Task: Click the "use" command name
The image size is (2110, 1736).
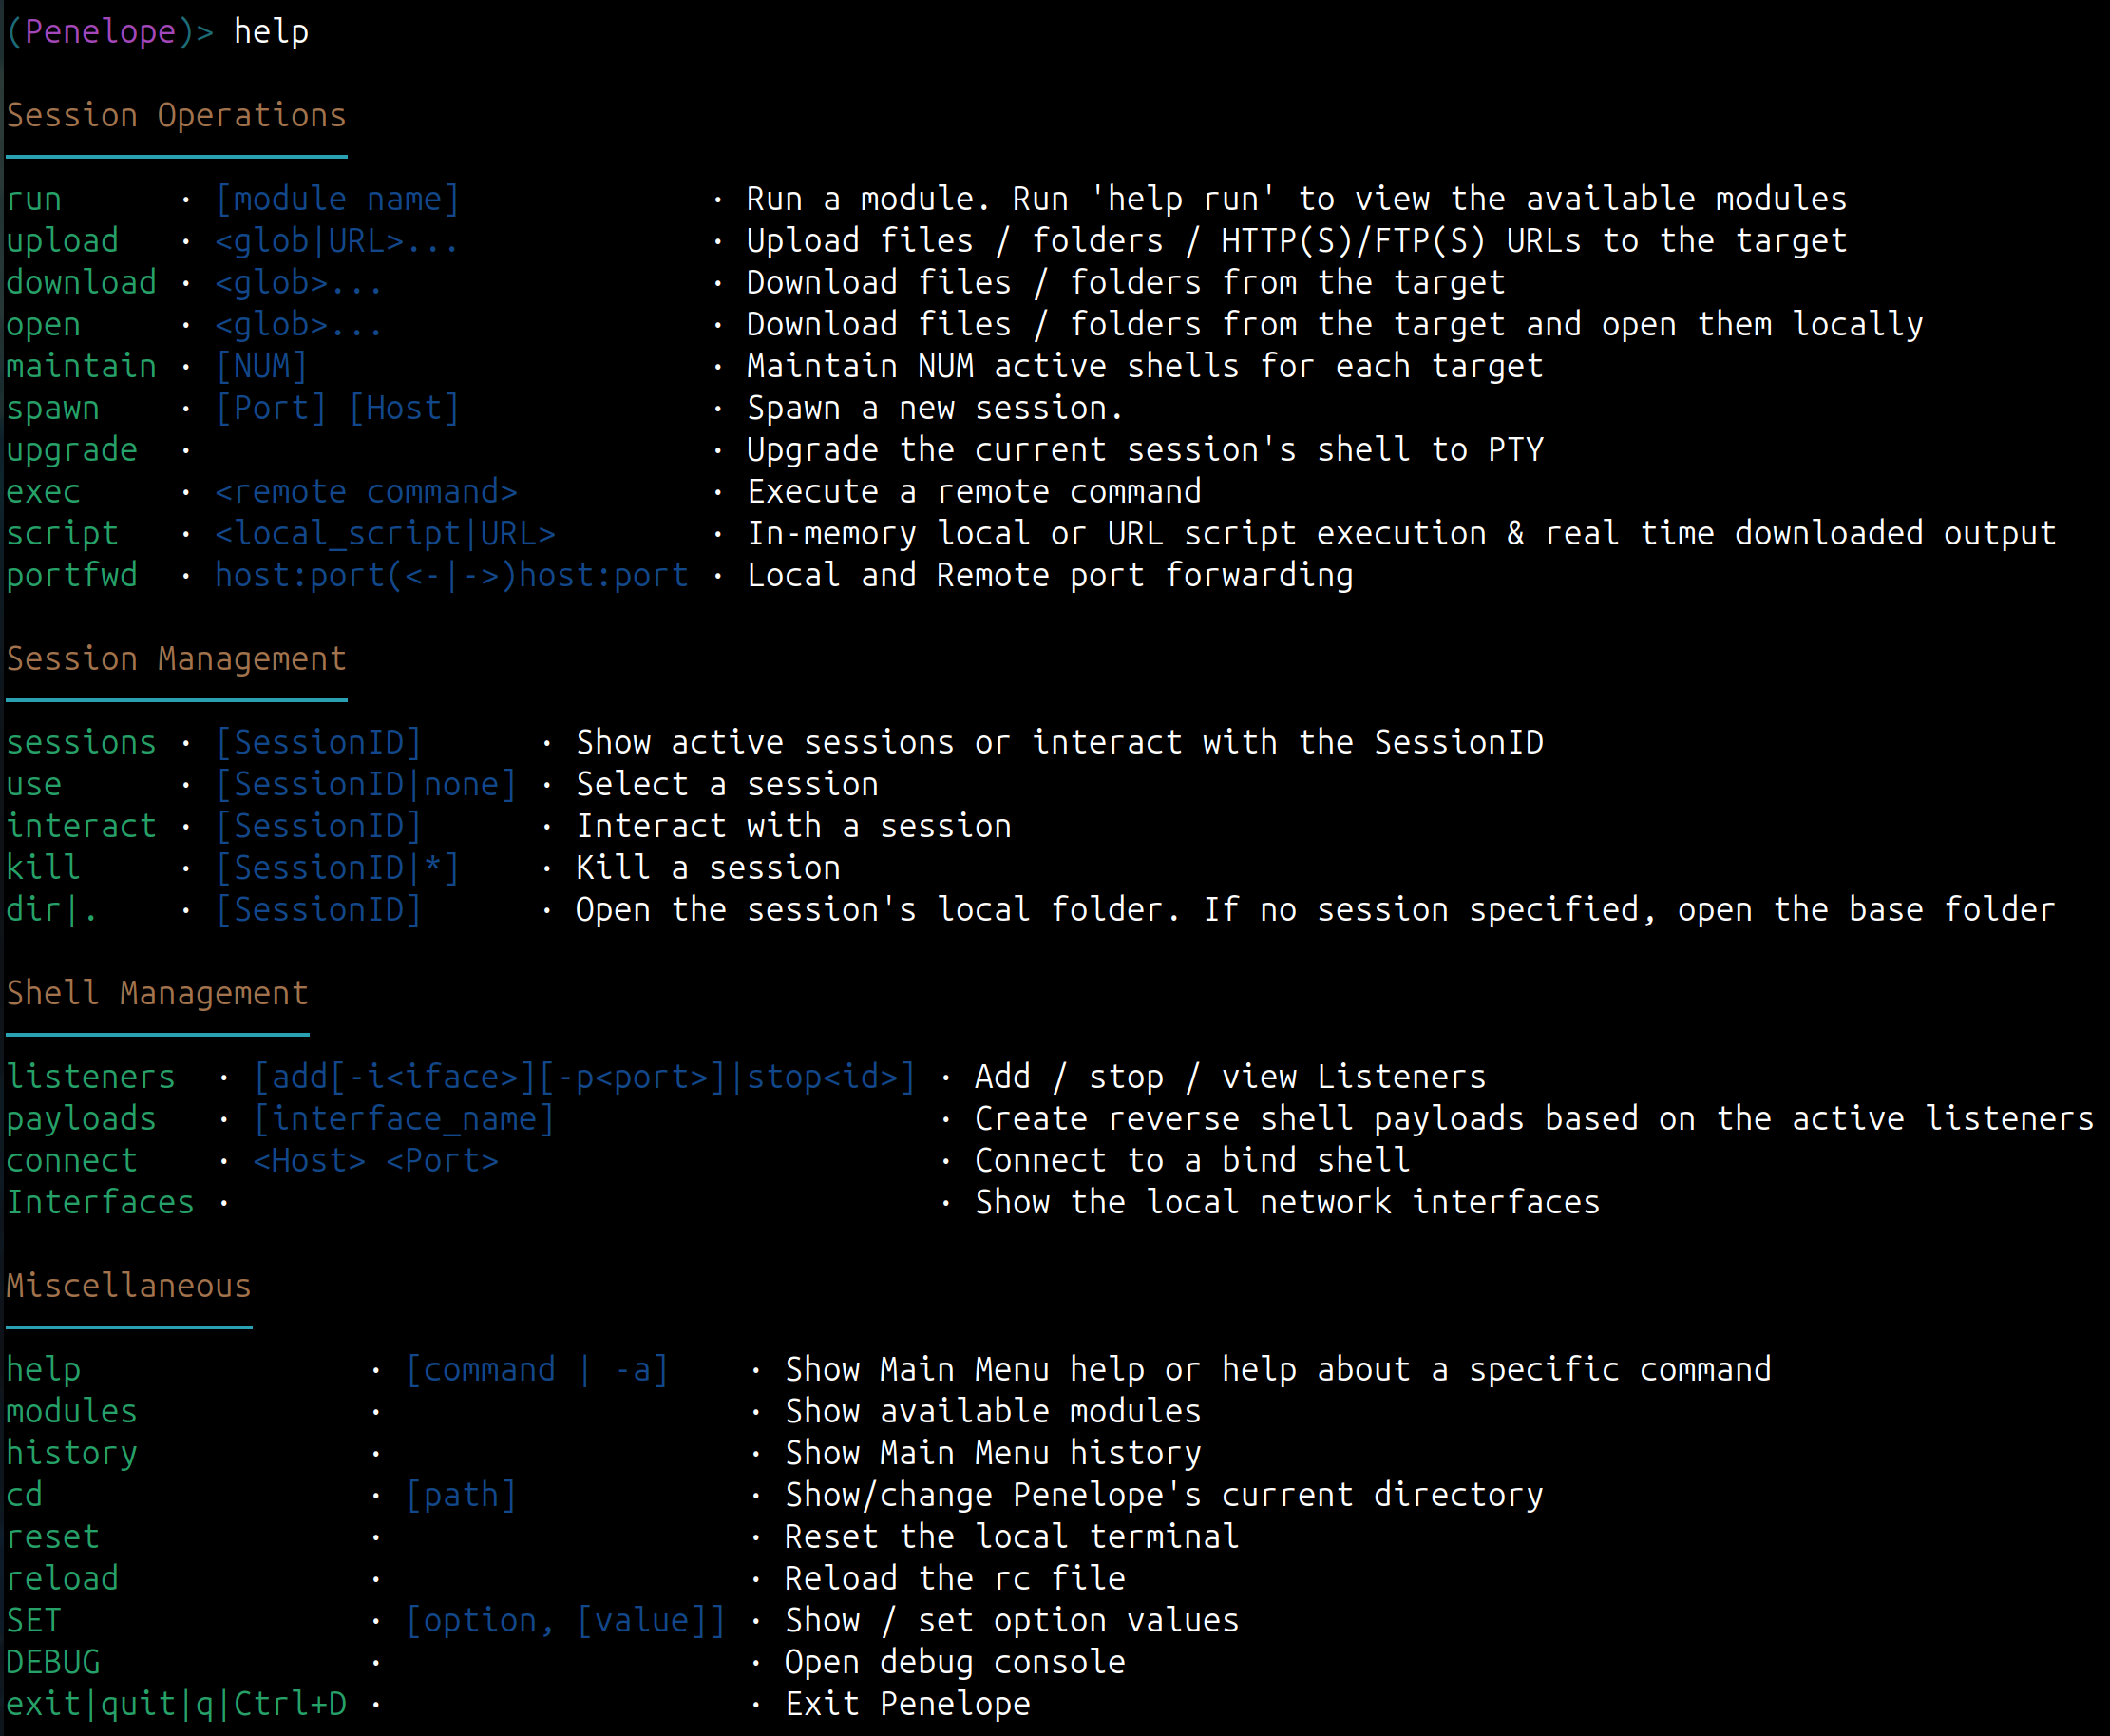Action: click(34, 785)
